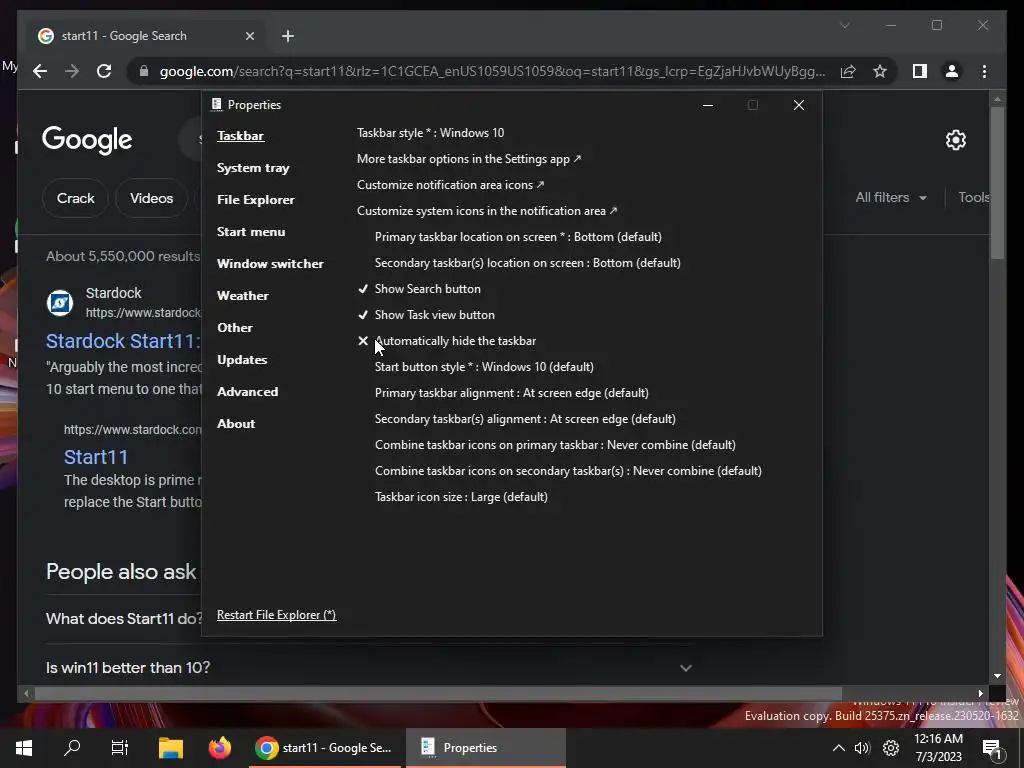The image size is (1024, 768).
Task: Select the Crack search filter chip
Action: pyautogui.click(x=75, y=198)
